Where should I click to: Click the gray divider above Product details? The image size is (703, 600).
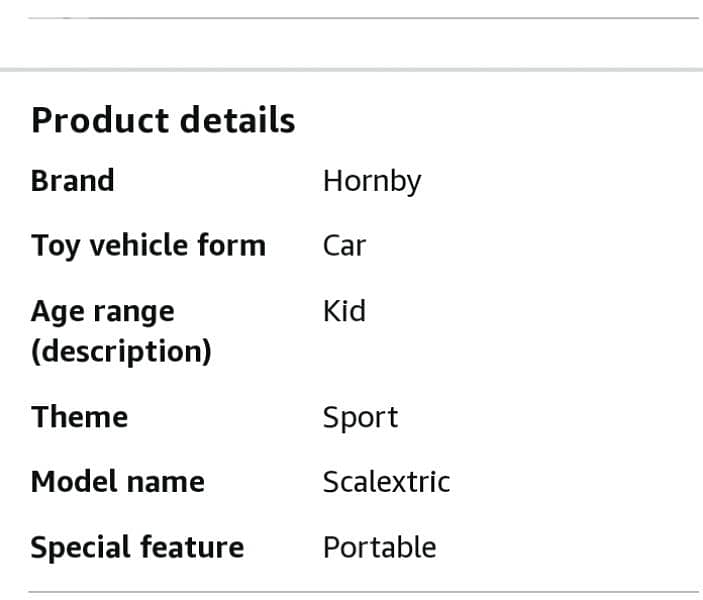pyautogui.click(x=351, y=69)
